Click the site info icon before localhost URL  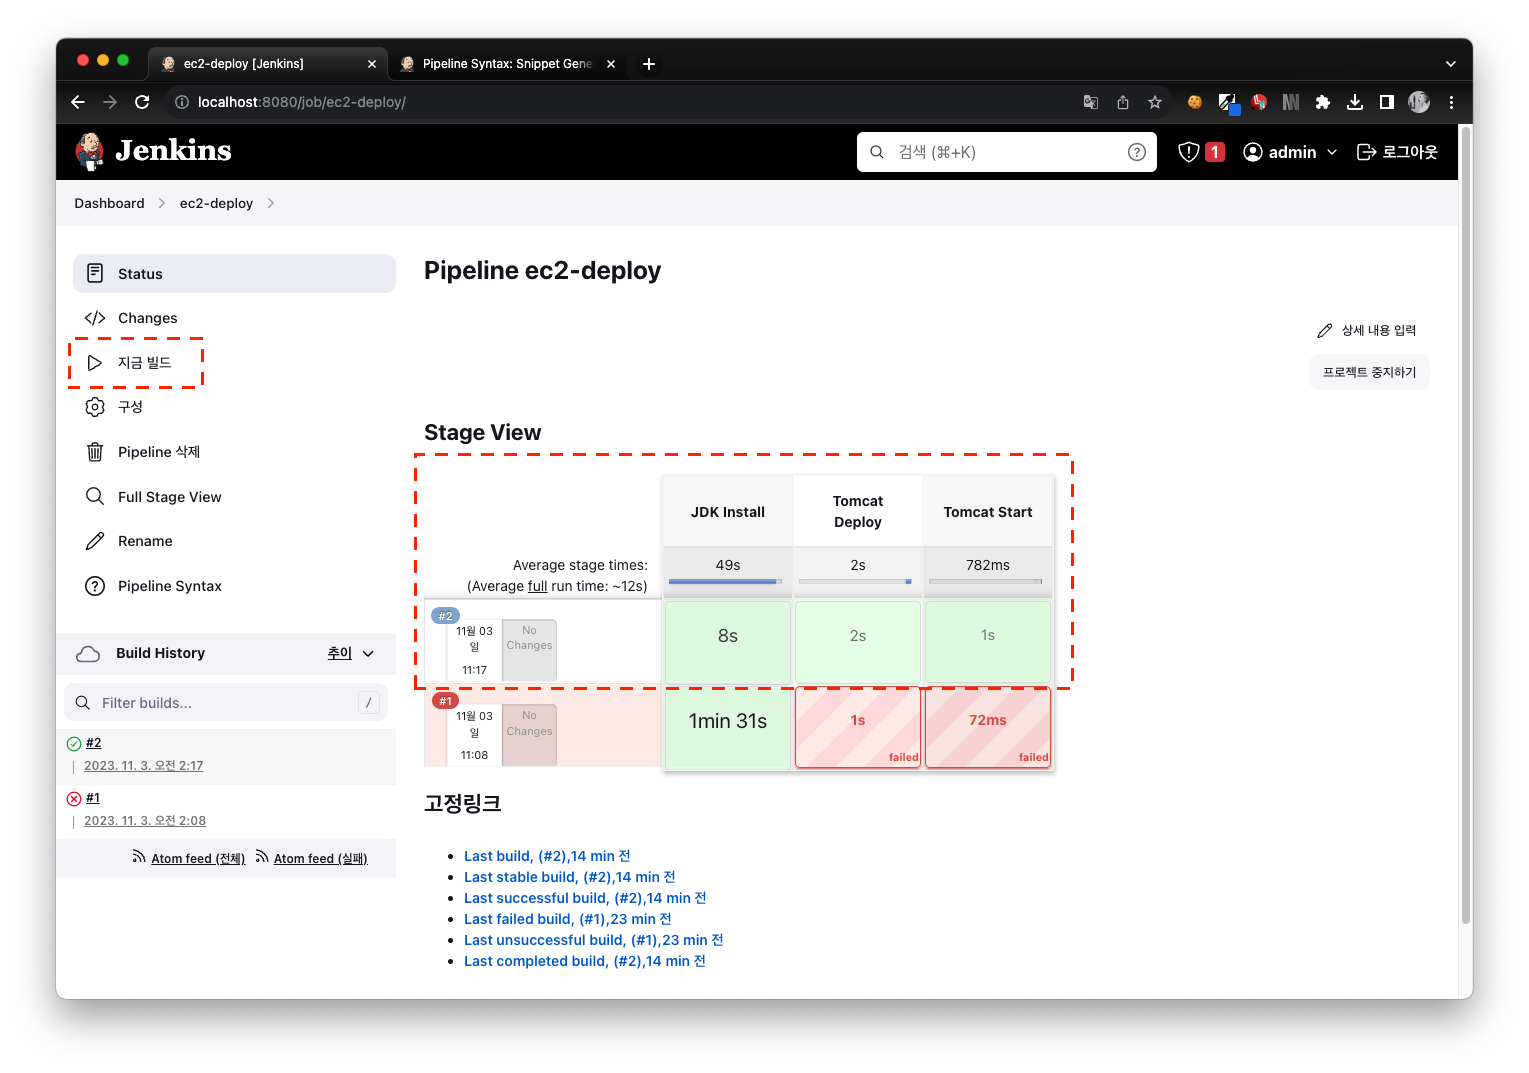[x=182, y=102]
